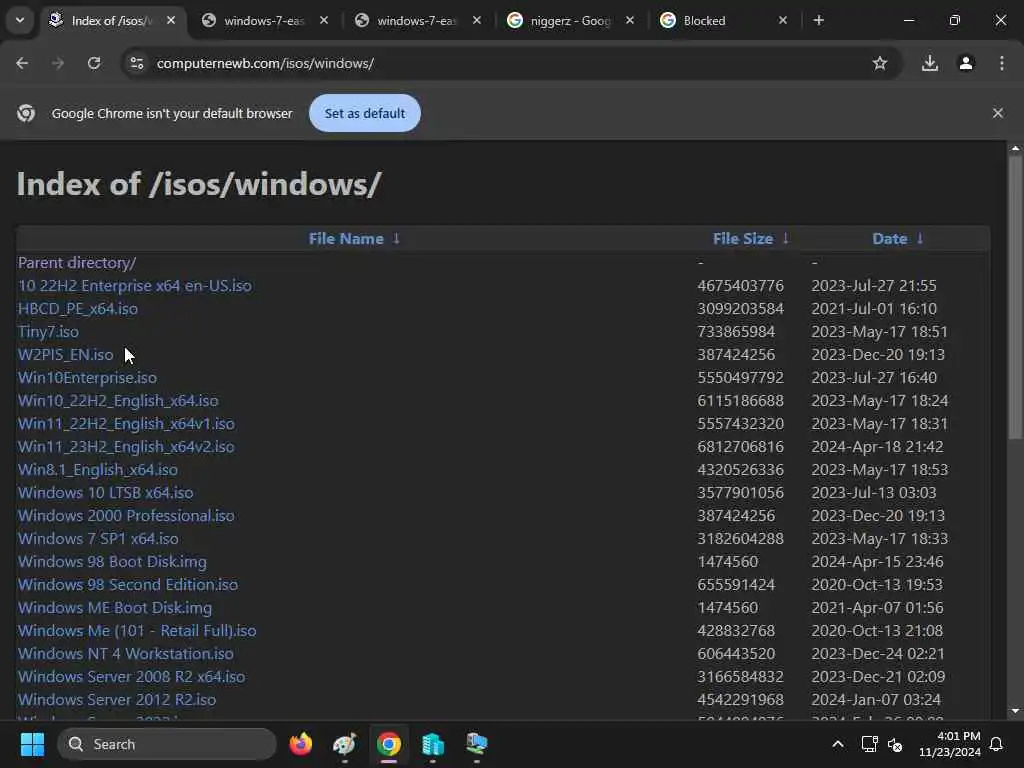1024x768 pixels.
Task: Sort listing by File Name
Action: coord(345,238)
